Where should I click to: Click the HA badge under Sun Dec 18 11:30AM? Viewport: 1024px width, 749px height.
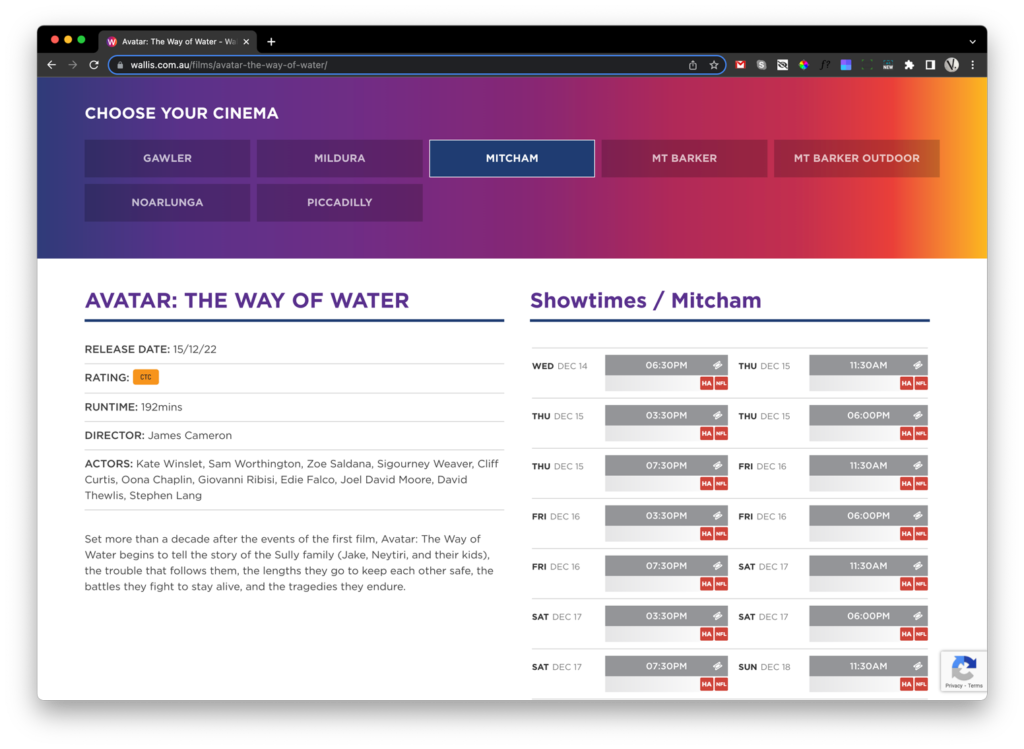coord(906,684)
